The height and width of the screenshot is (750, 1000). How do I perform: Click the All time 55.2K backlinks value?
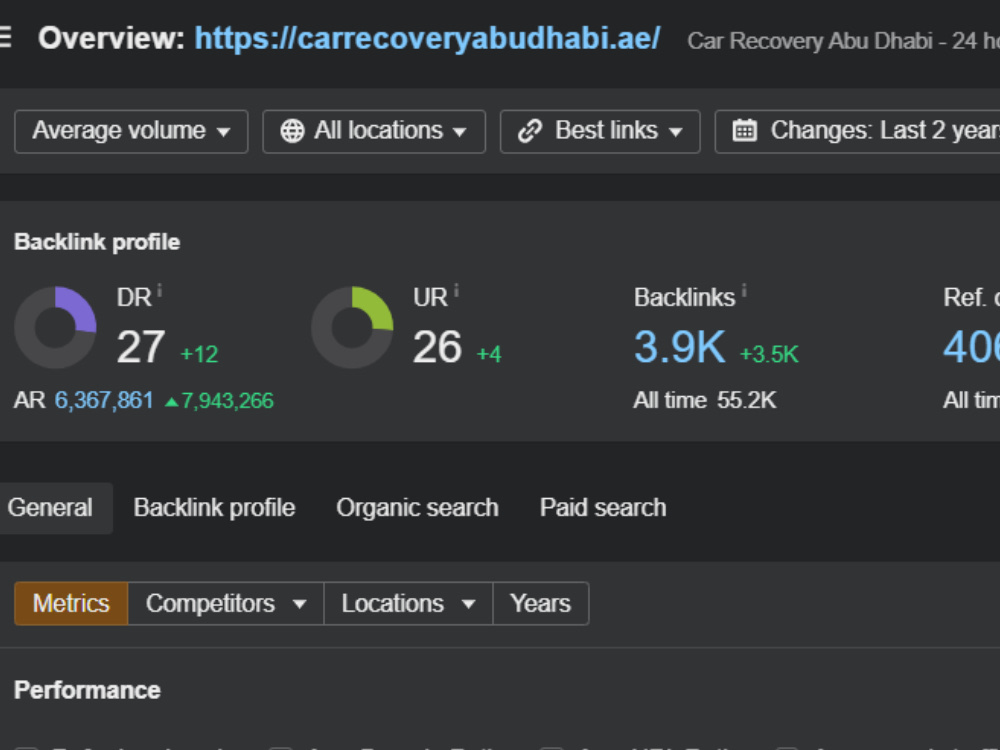pos(746,401)
